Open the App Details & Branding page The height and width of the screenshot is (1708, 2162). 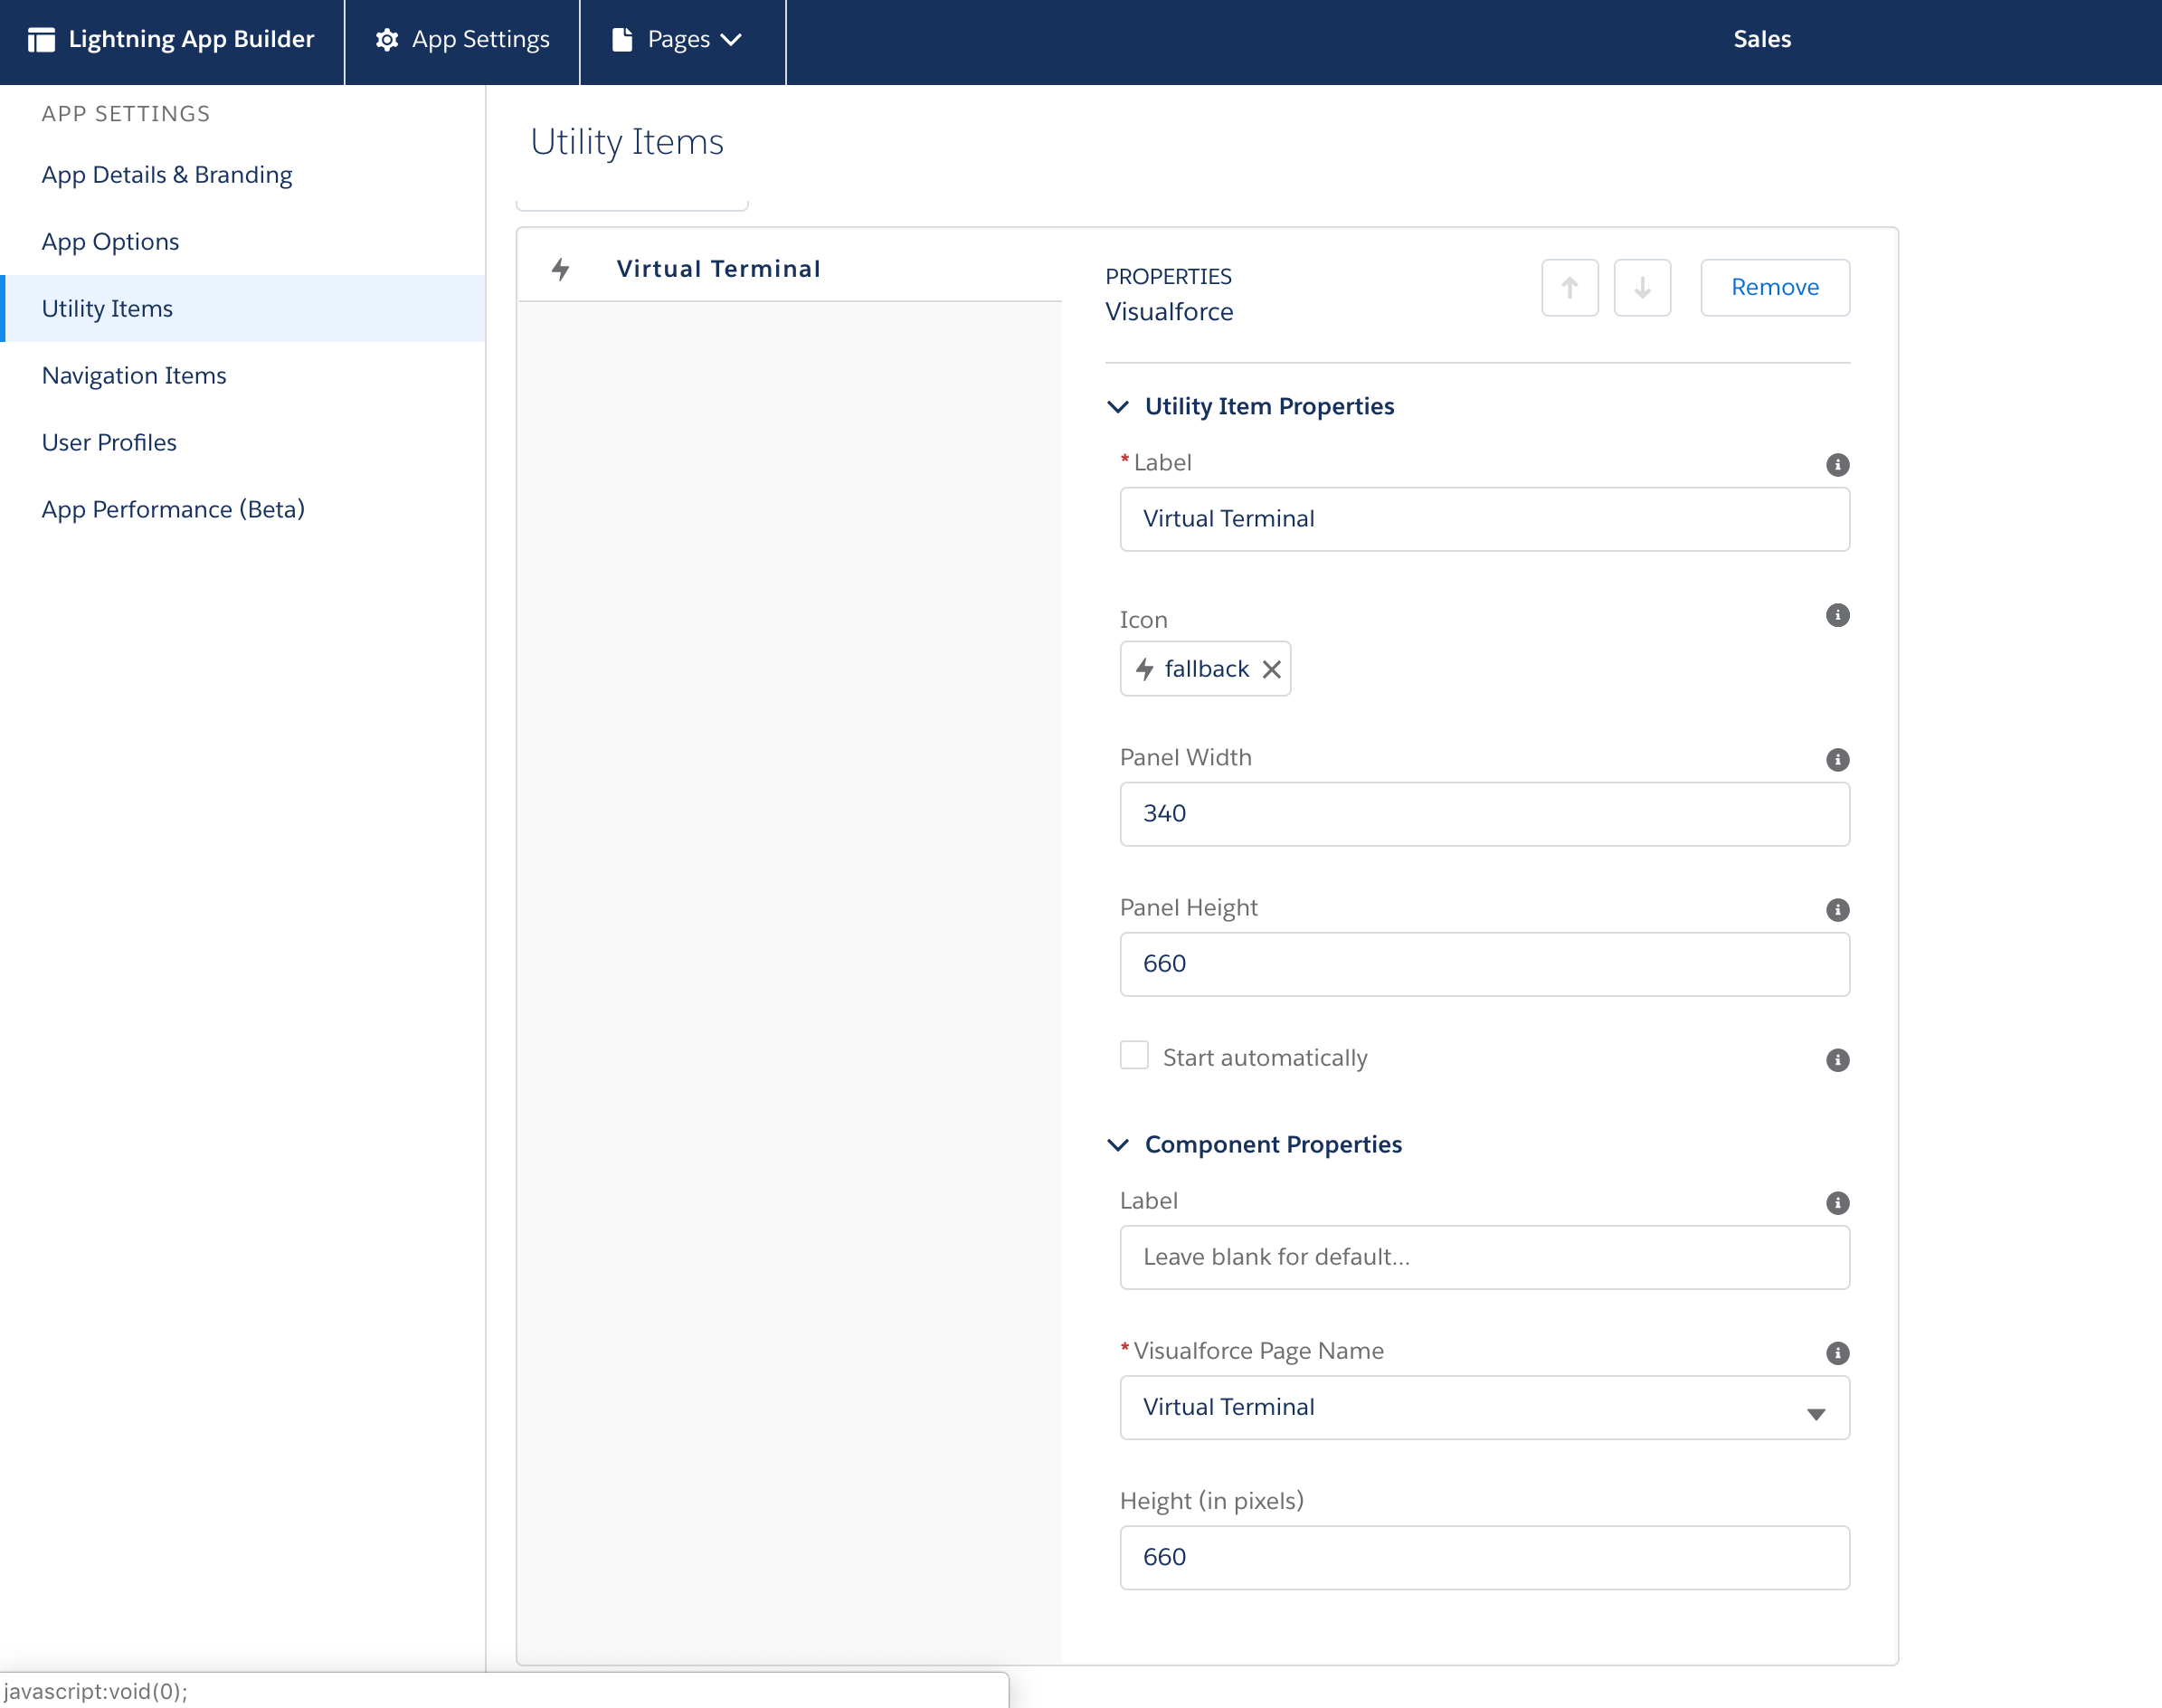click(167, 175)
